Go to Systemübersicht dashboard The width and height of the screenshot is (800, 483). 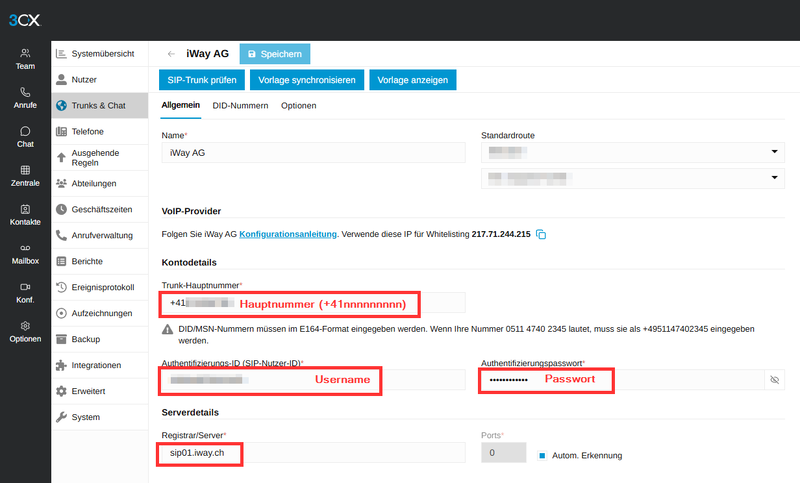coord(99,54)
